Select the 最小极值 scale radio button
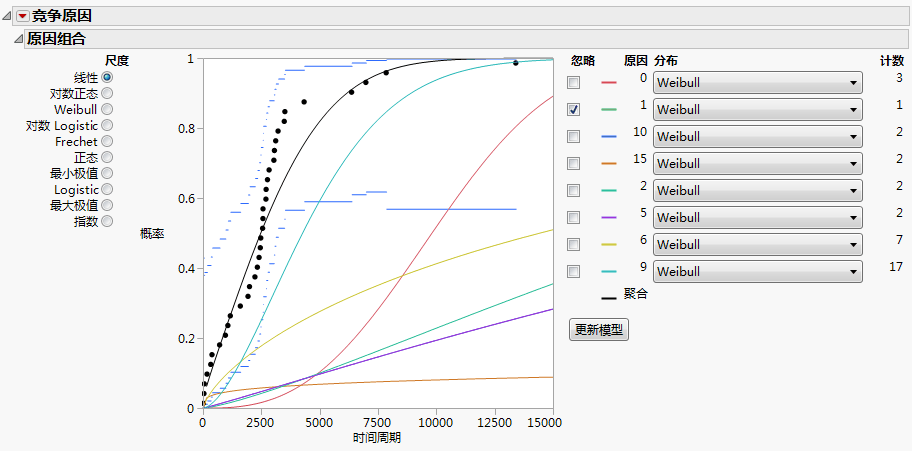Image resolution: width=912 pixels, height=451 pixels. tap(107, 173)
